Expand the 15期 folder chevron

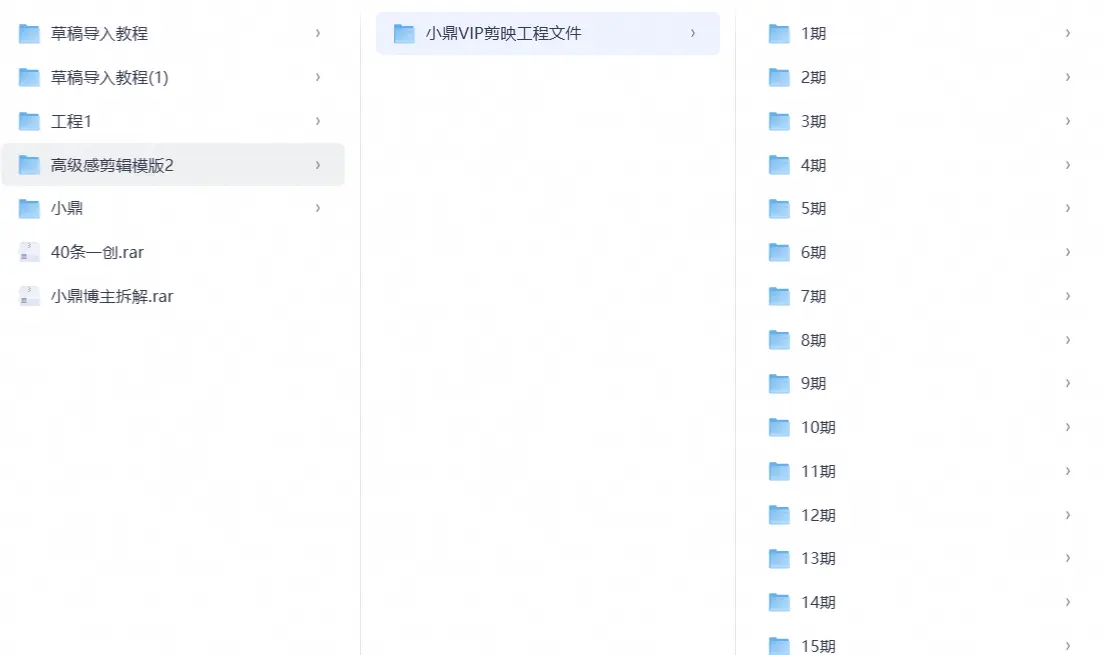tap(1068, 646)
